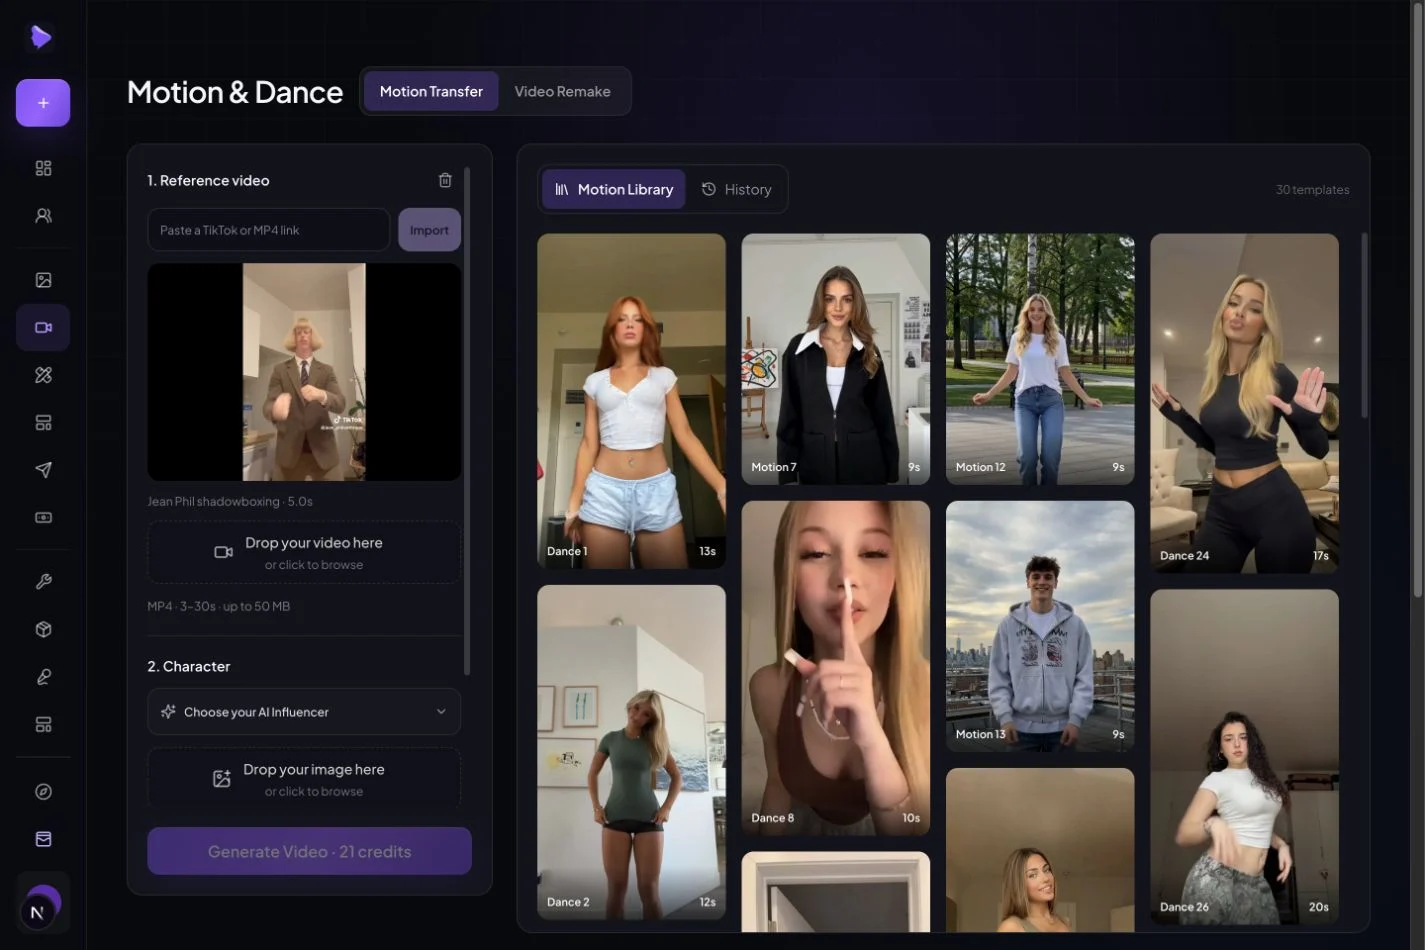1425x950 pixels.
Task: Click the Drop your image here area
Action: (304, 779)
